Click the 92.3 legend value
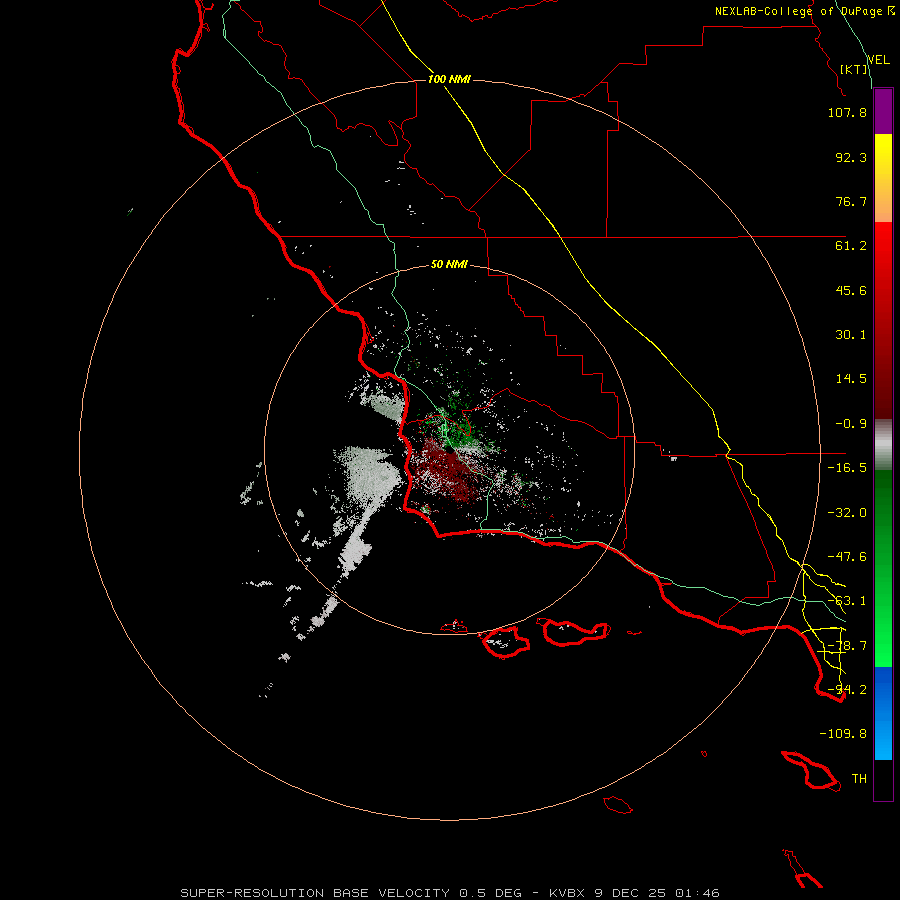 [851, 157]
